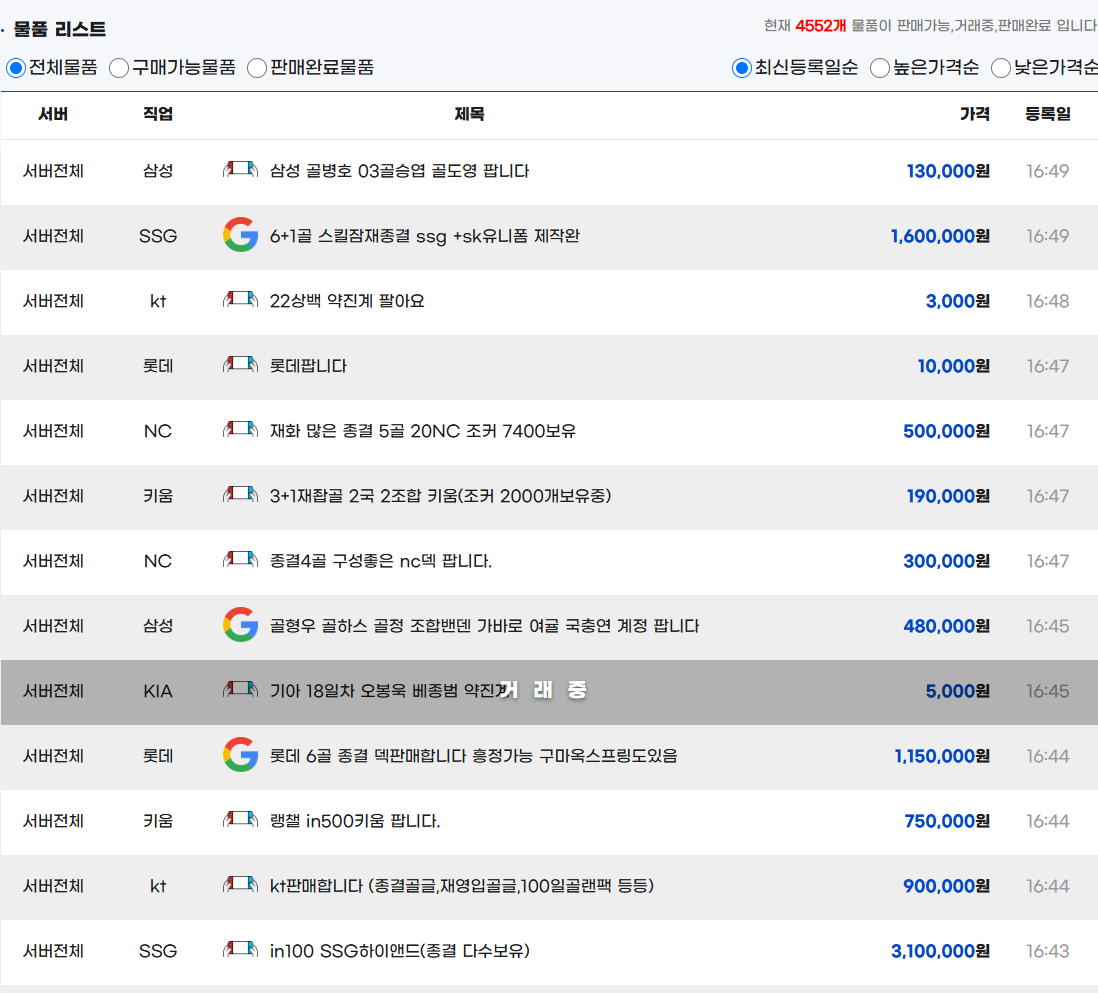The height and width of the screenshot is (993, 1098).
Task: Click price 300,000원
Action: click(947, 562)
